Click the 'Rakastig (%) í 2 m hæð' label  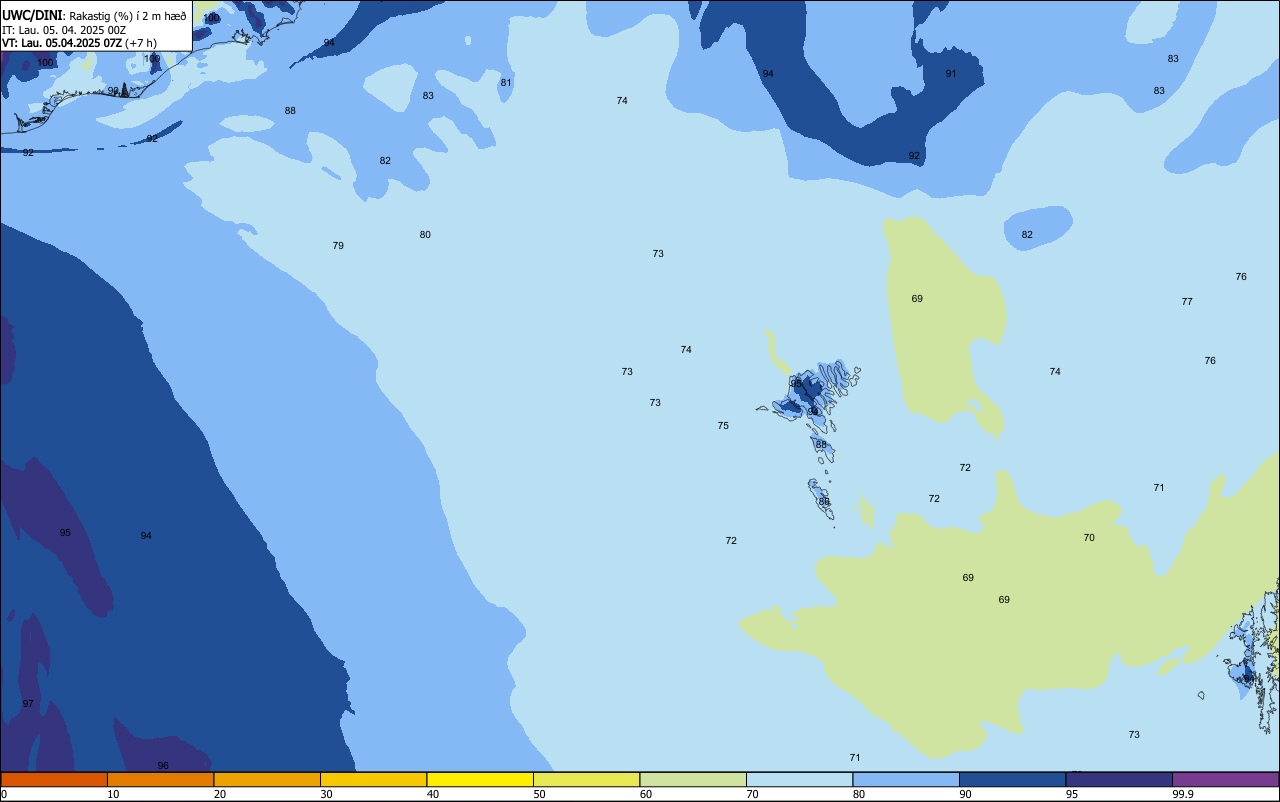click(128, 16)
